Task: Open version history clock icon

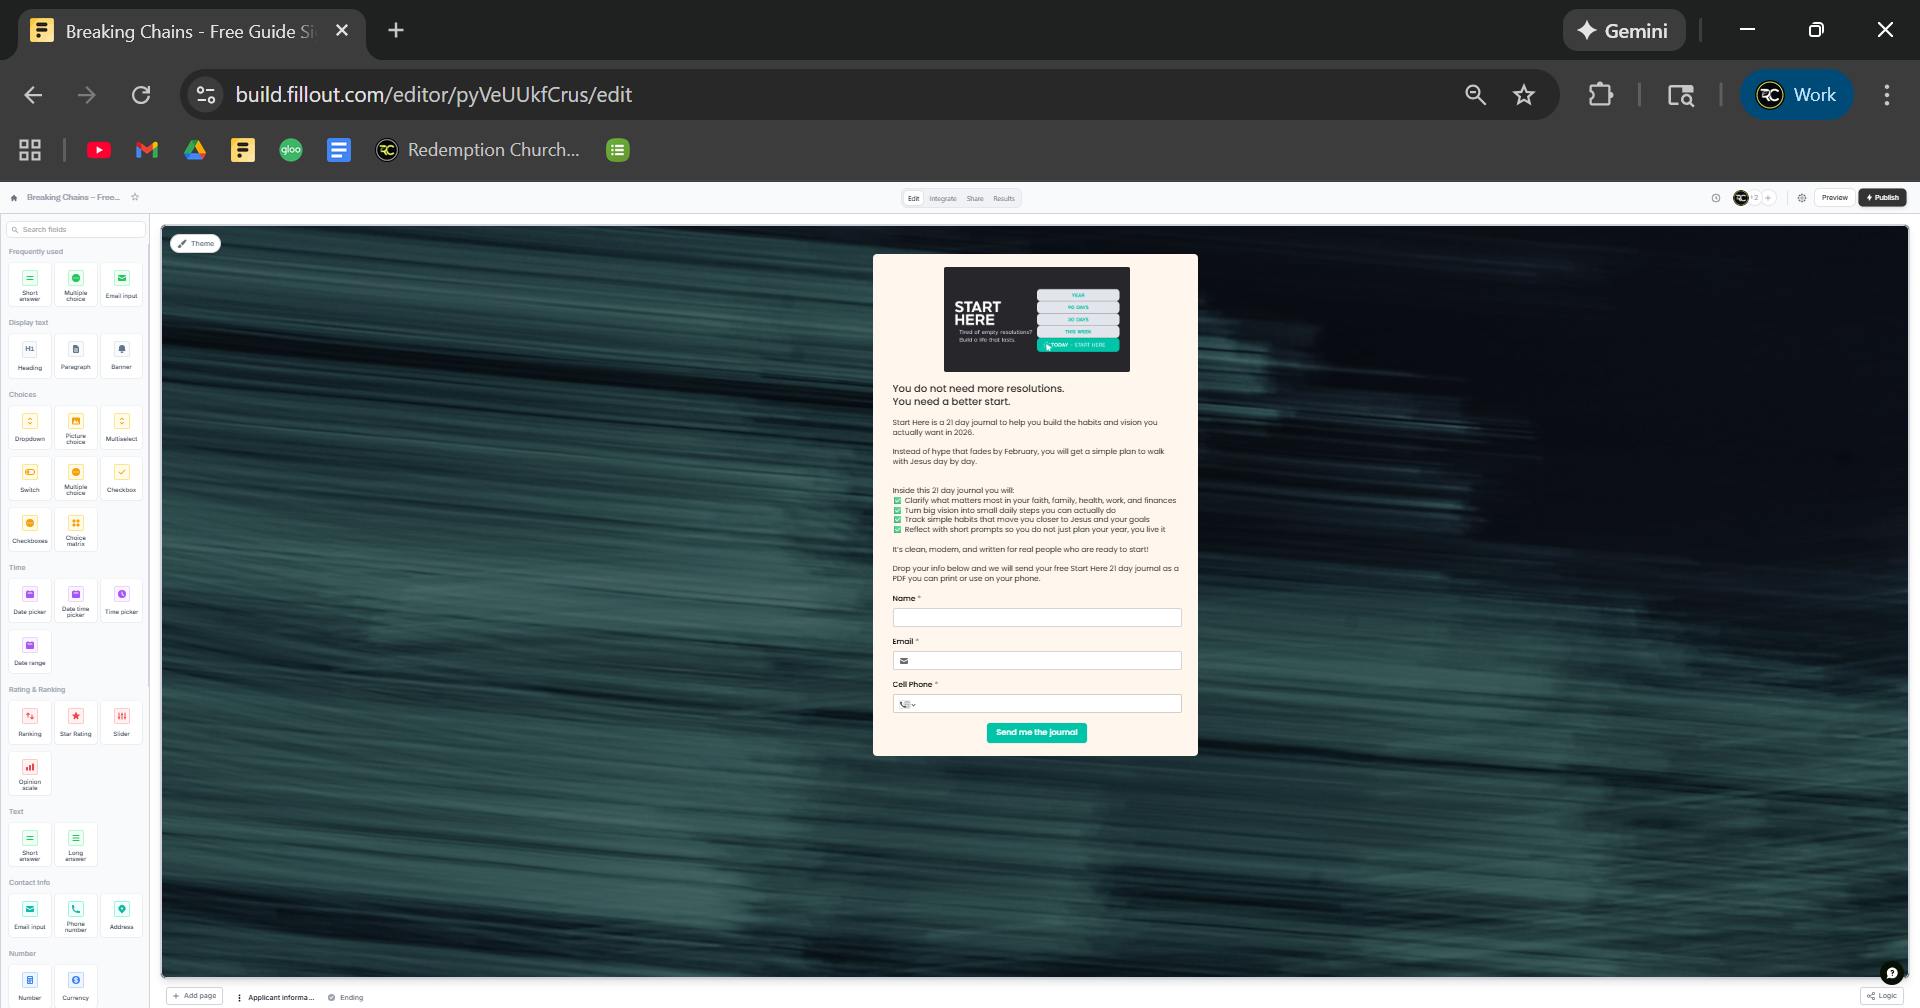Action: pyautogui.click(x=1716, y=198)
